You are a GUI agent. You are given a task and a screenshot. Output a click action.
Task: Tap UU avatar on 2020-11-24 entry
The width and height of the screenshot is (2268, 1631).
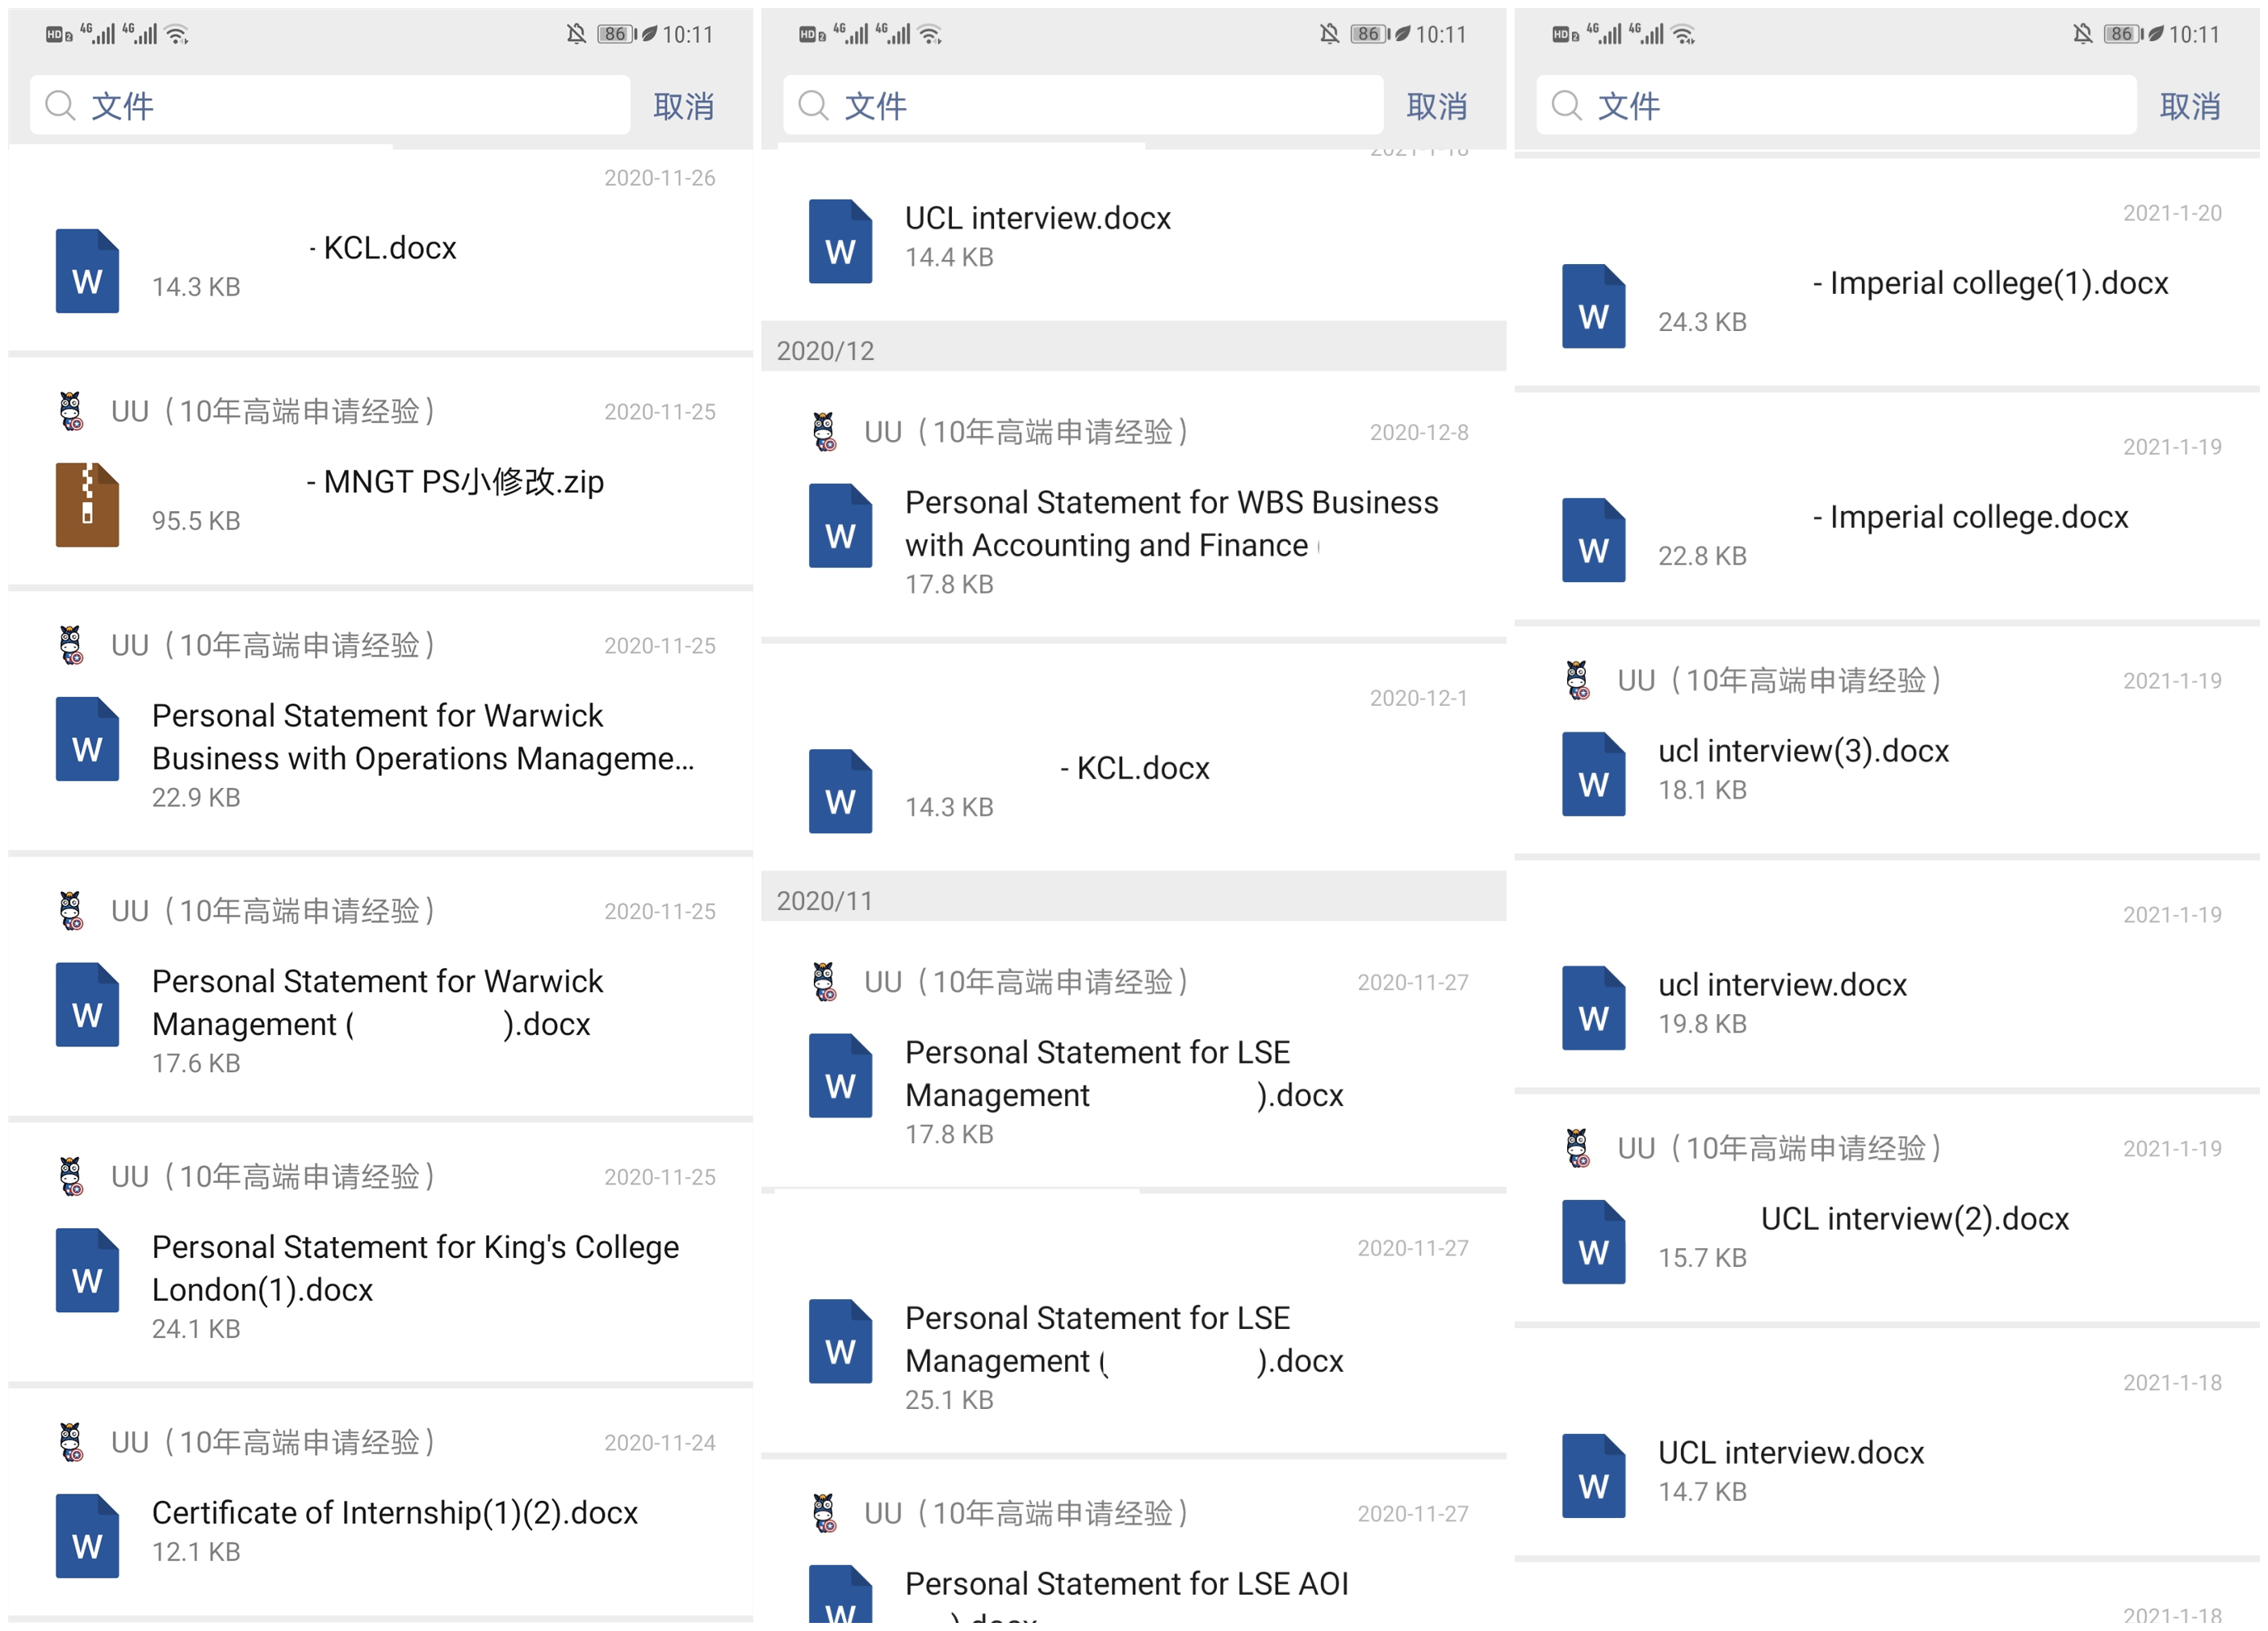(x=71, y=1443)
